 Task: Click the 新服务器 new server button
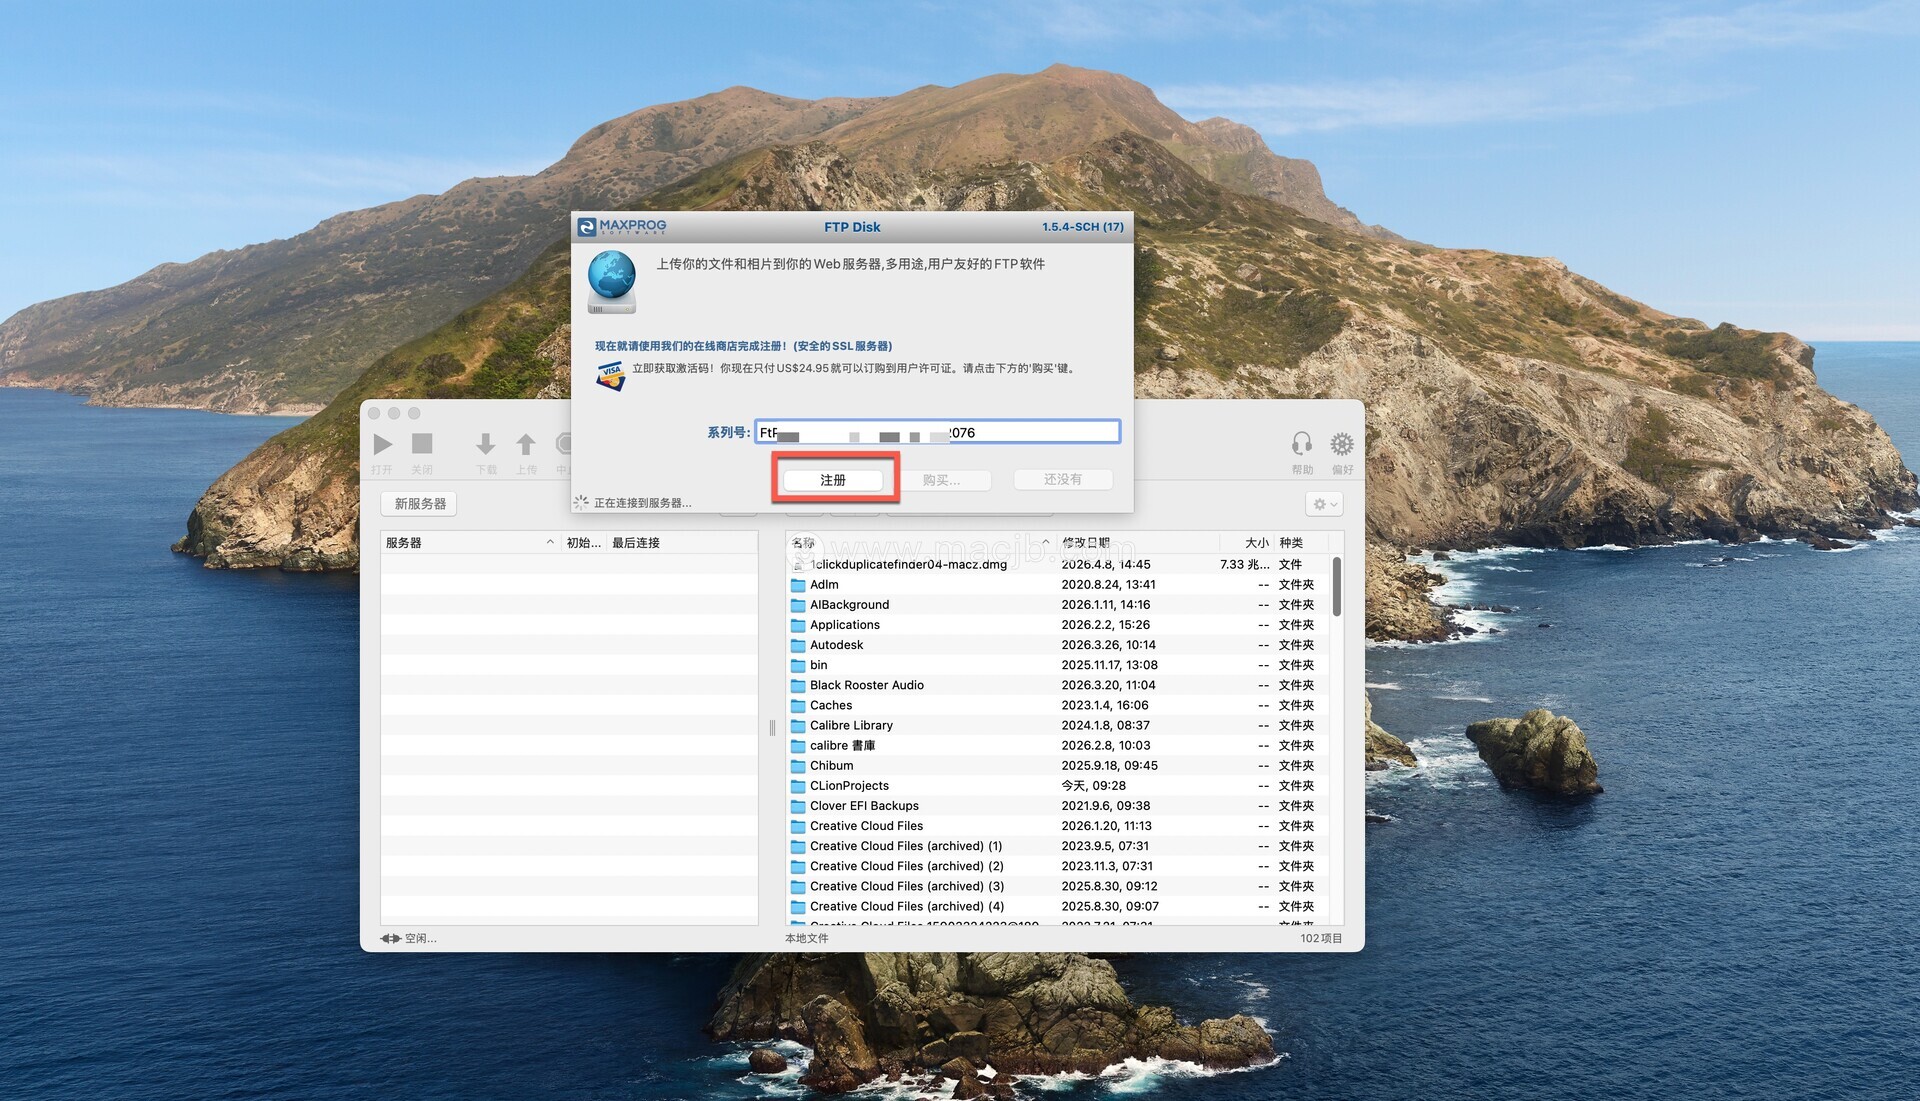(x=419, y=504)
